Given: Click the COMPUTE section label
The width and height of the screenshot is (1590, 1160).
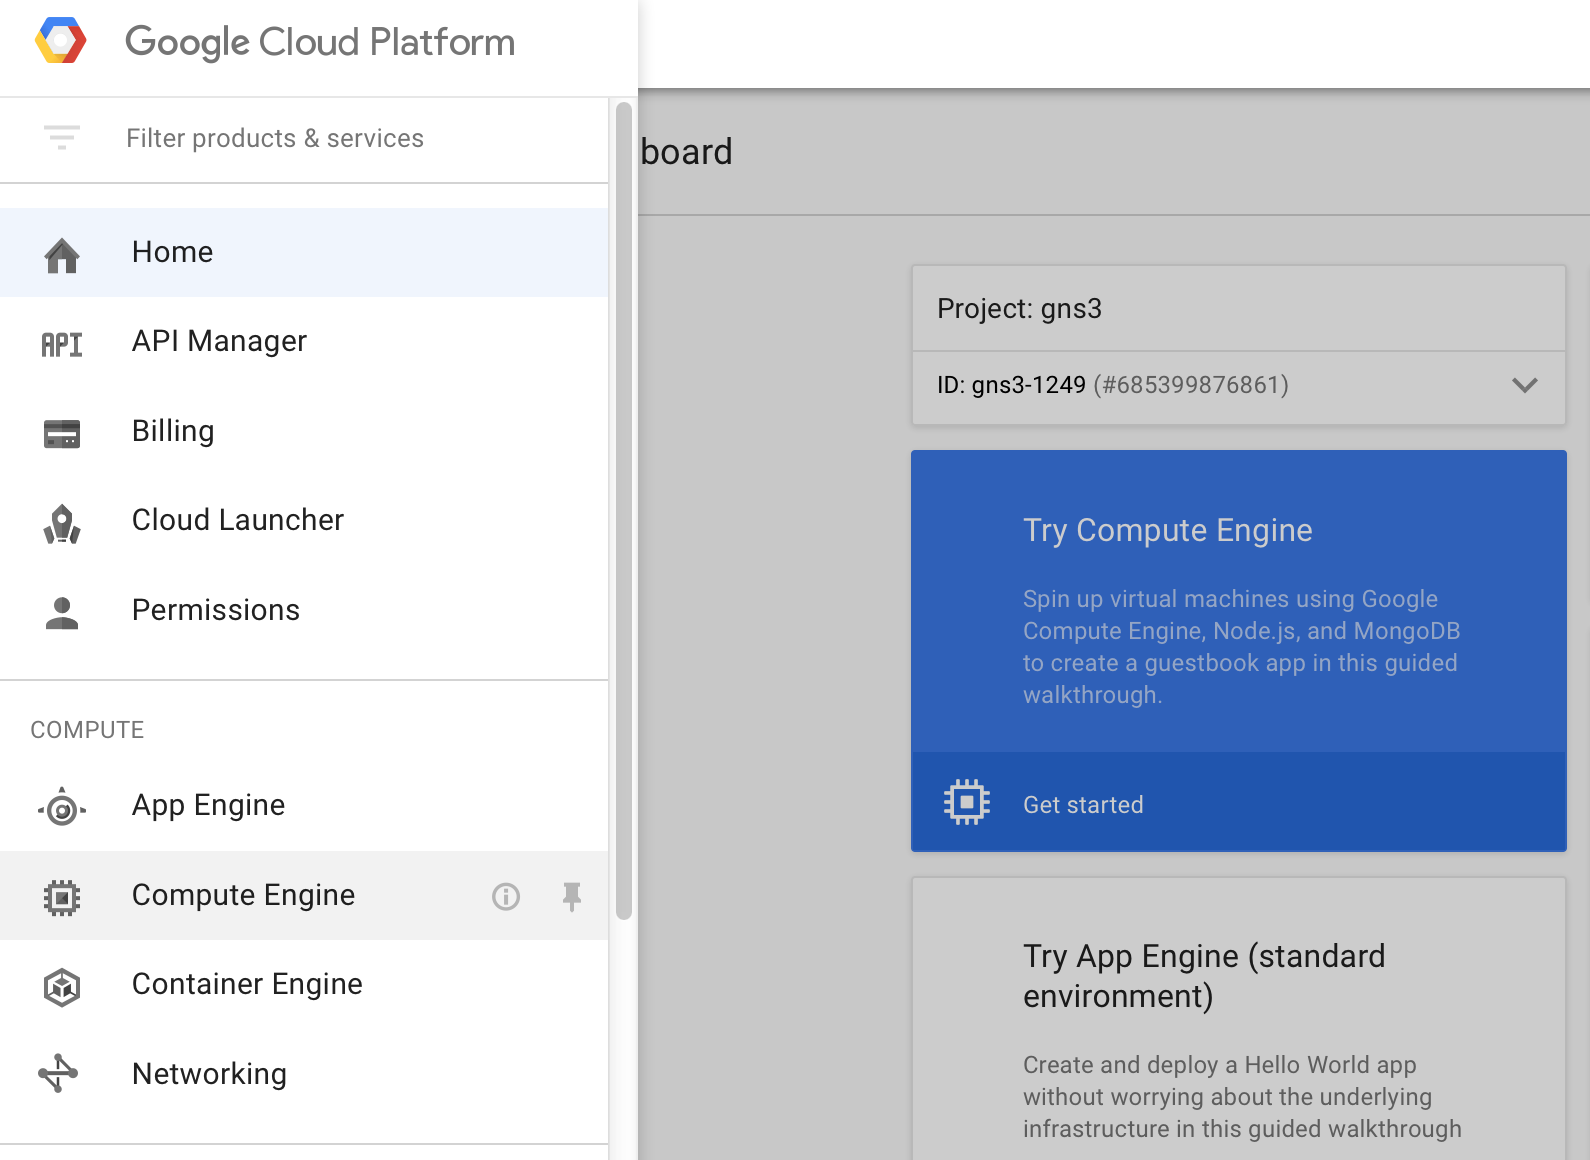Looking at the screenshot, I should coord(87,730).
